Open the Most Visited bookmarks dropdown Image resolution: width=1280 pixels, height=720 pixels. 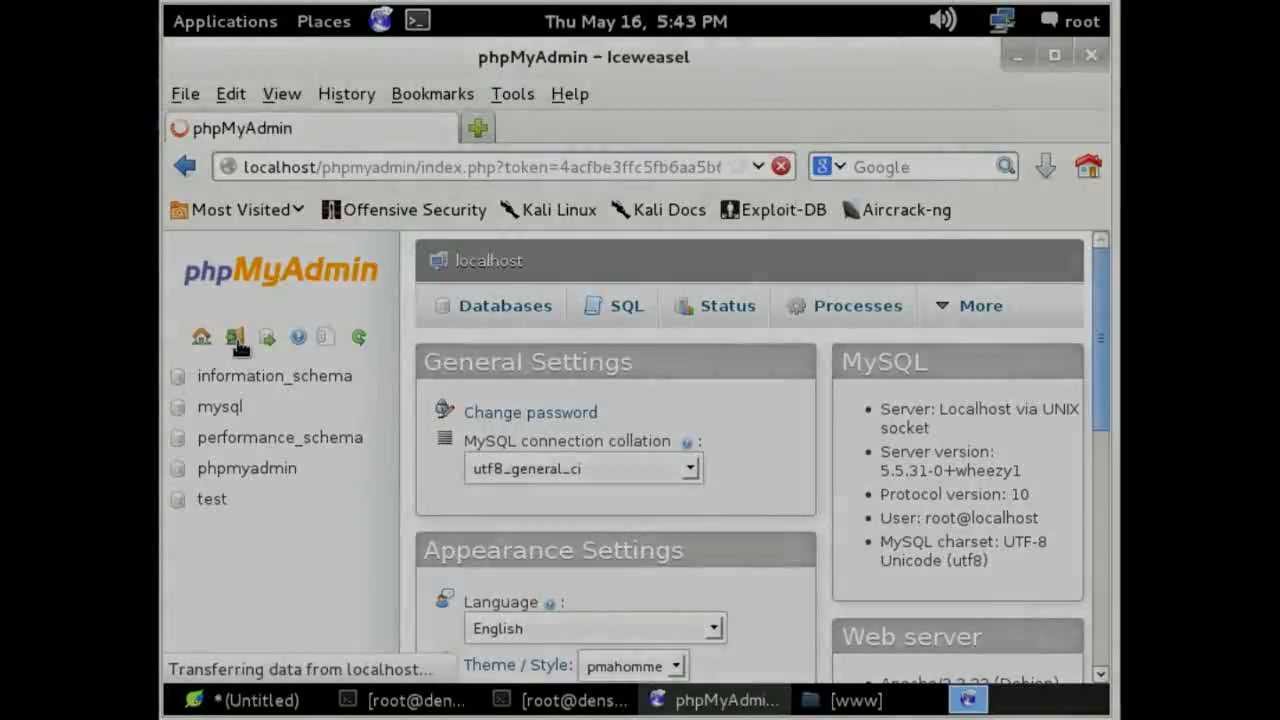[x=237, y=210]
